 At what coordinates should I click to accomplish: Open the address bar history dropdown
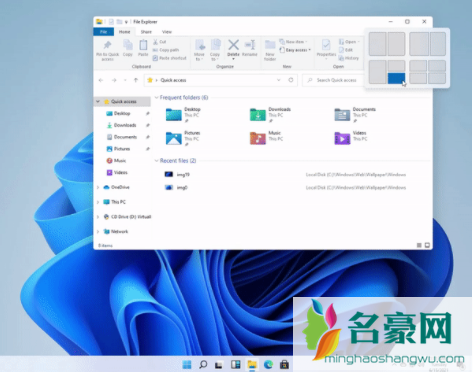279,80
